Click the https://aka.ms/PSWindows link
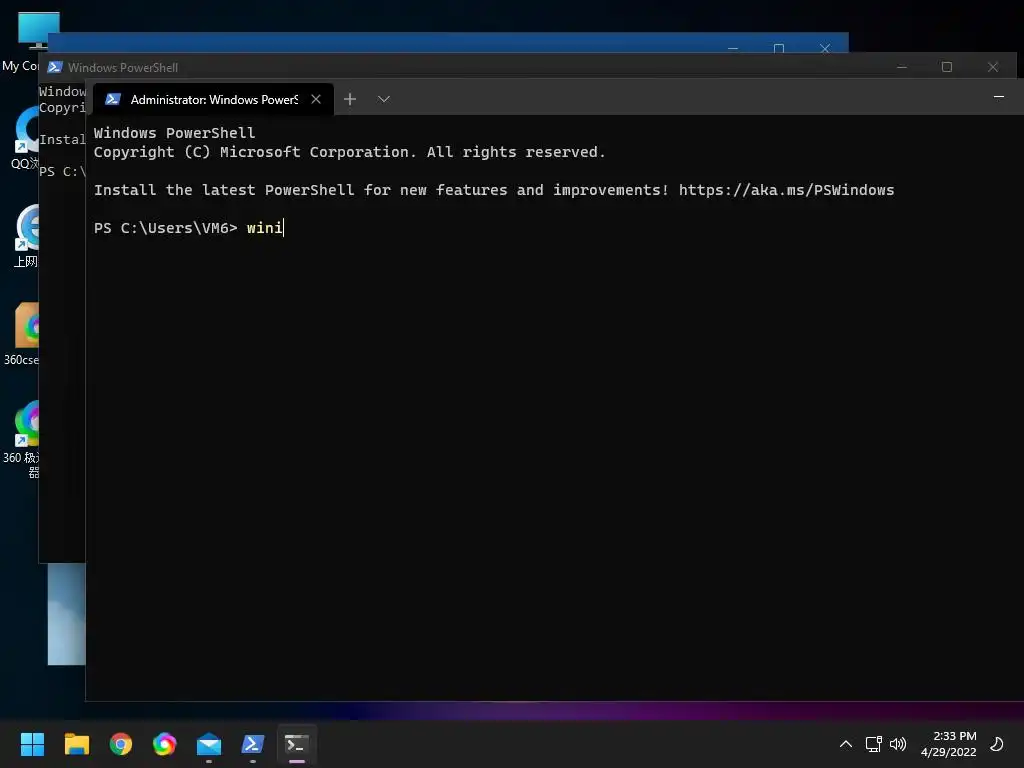1024x768 pixels. [786, 190]
